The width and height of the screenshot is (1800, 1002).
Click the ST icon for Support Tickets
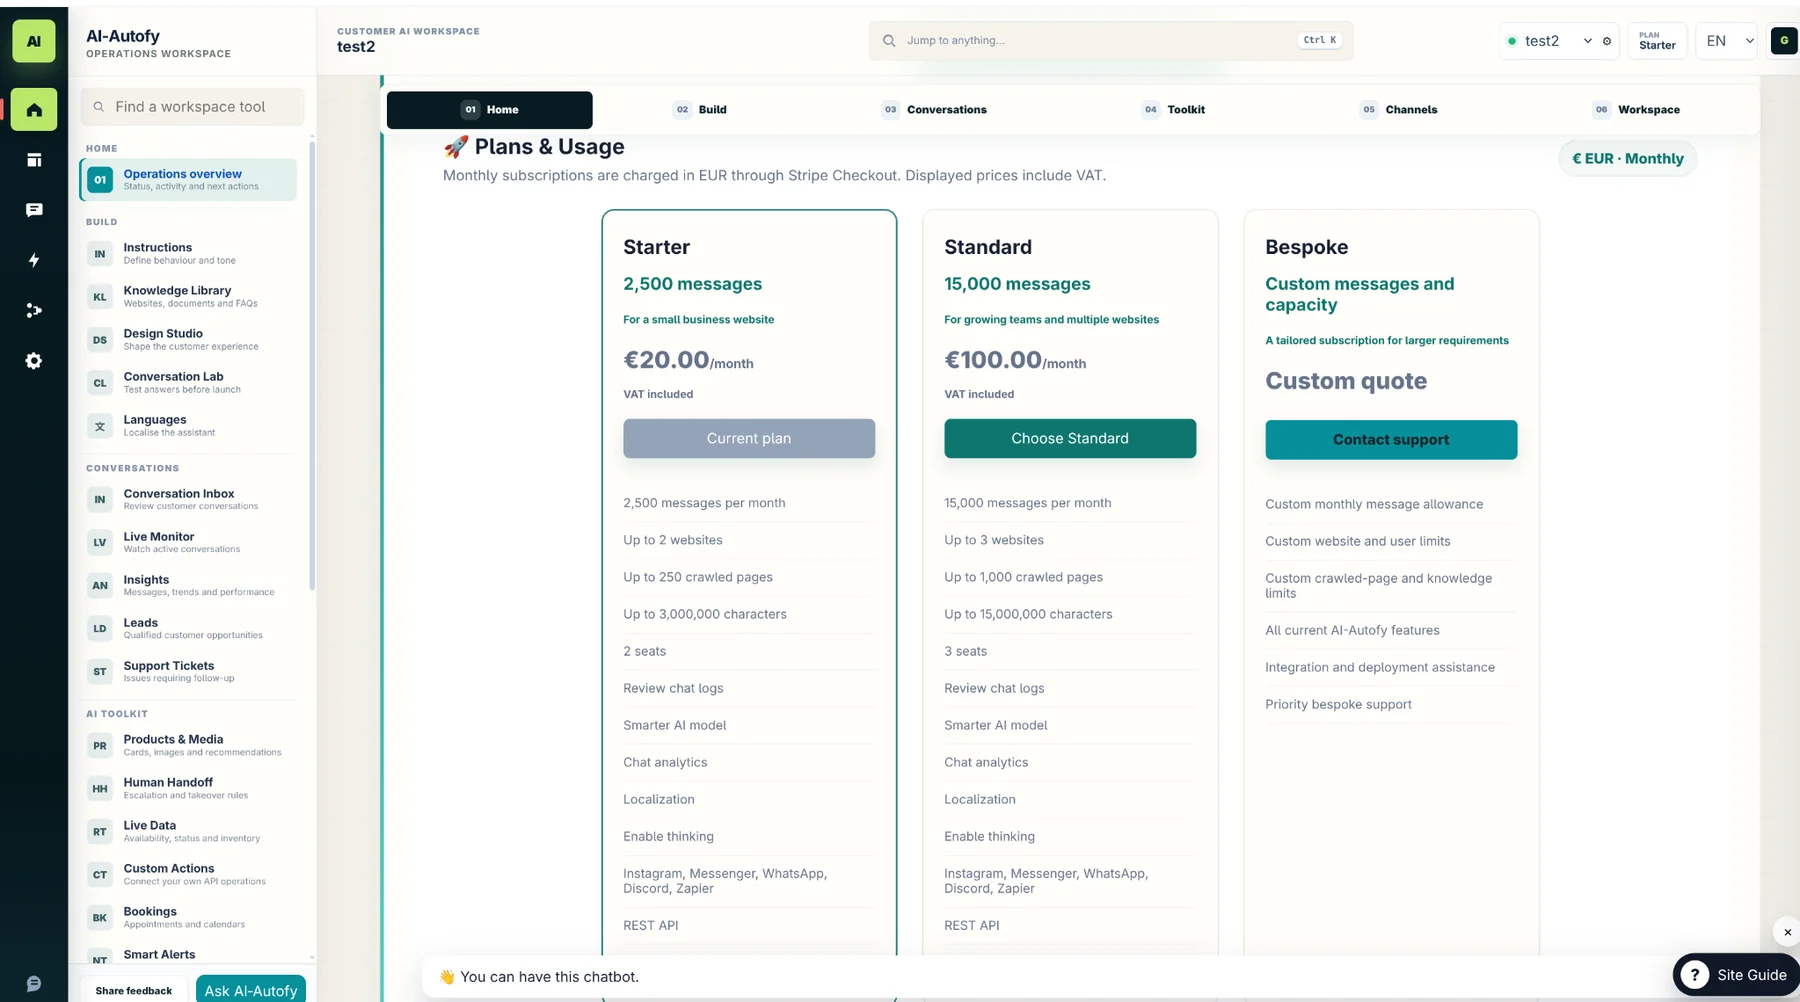tap(100, 672)
